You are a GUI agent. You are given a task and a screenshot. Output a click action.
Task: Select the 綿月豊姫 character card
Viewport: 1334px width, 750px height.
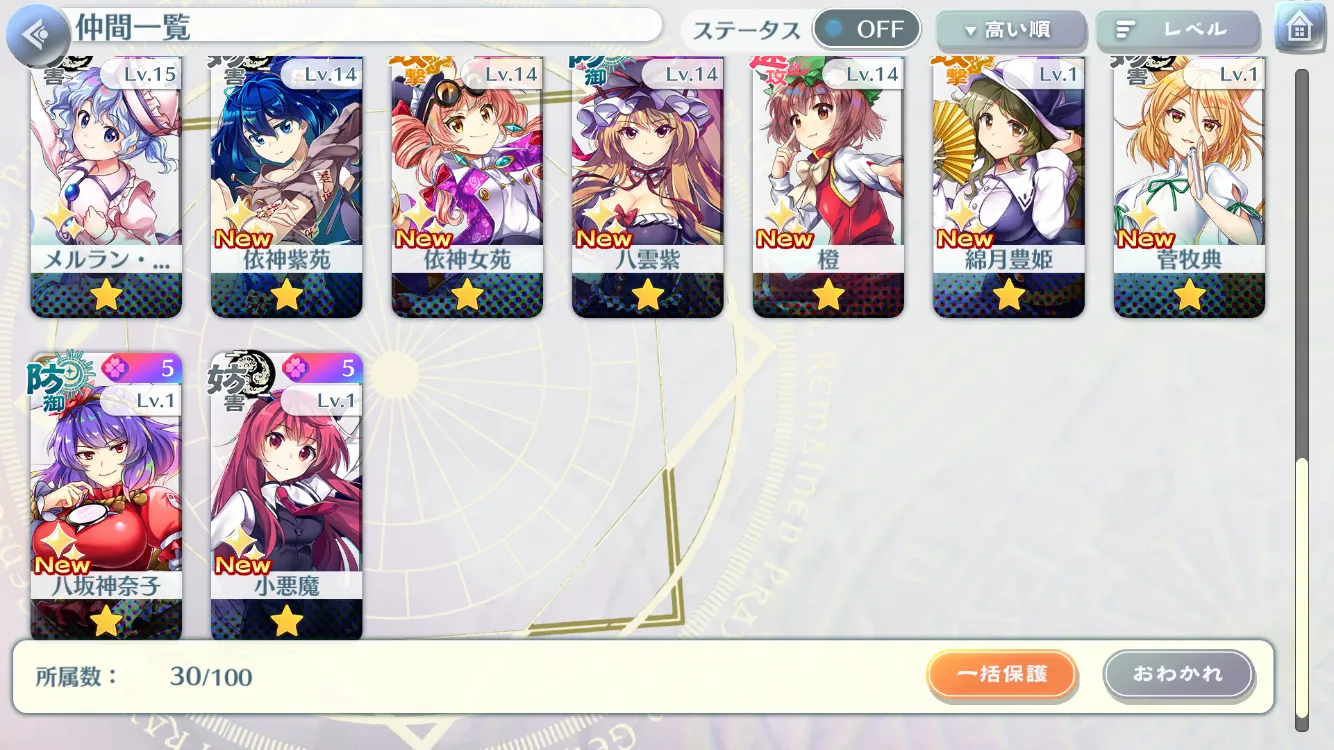pos(1008,187)
